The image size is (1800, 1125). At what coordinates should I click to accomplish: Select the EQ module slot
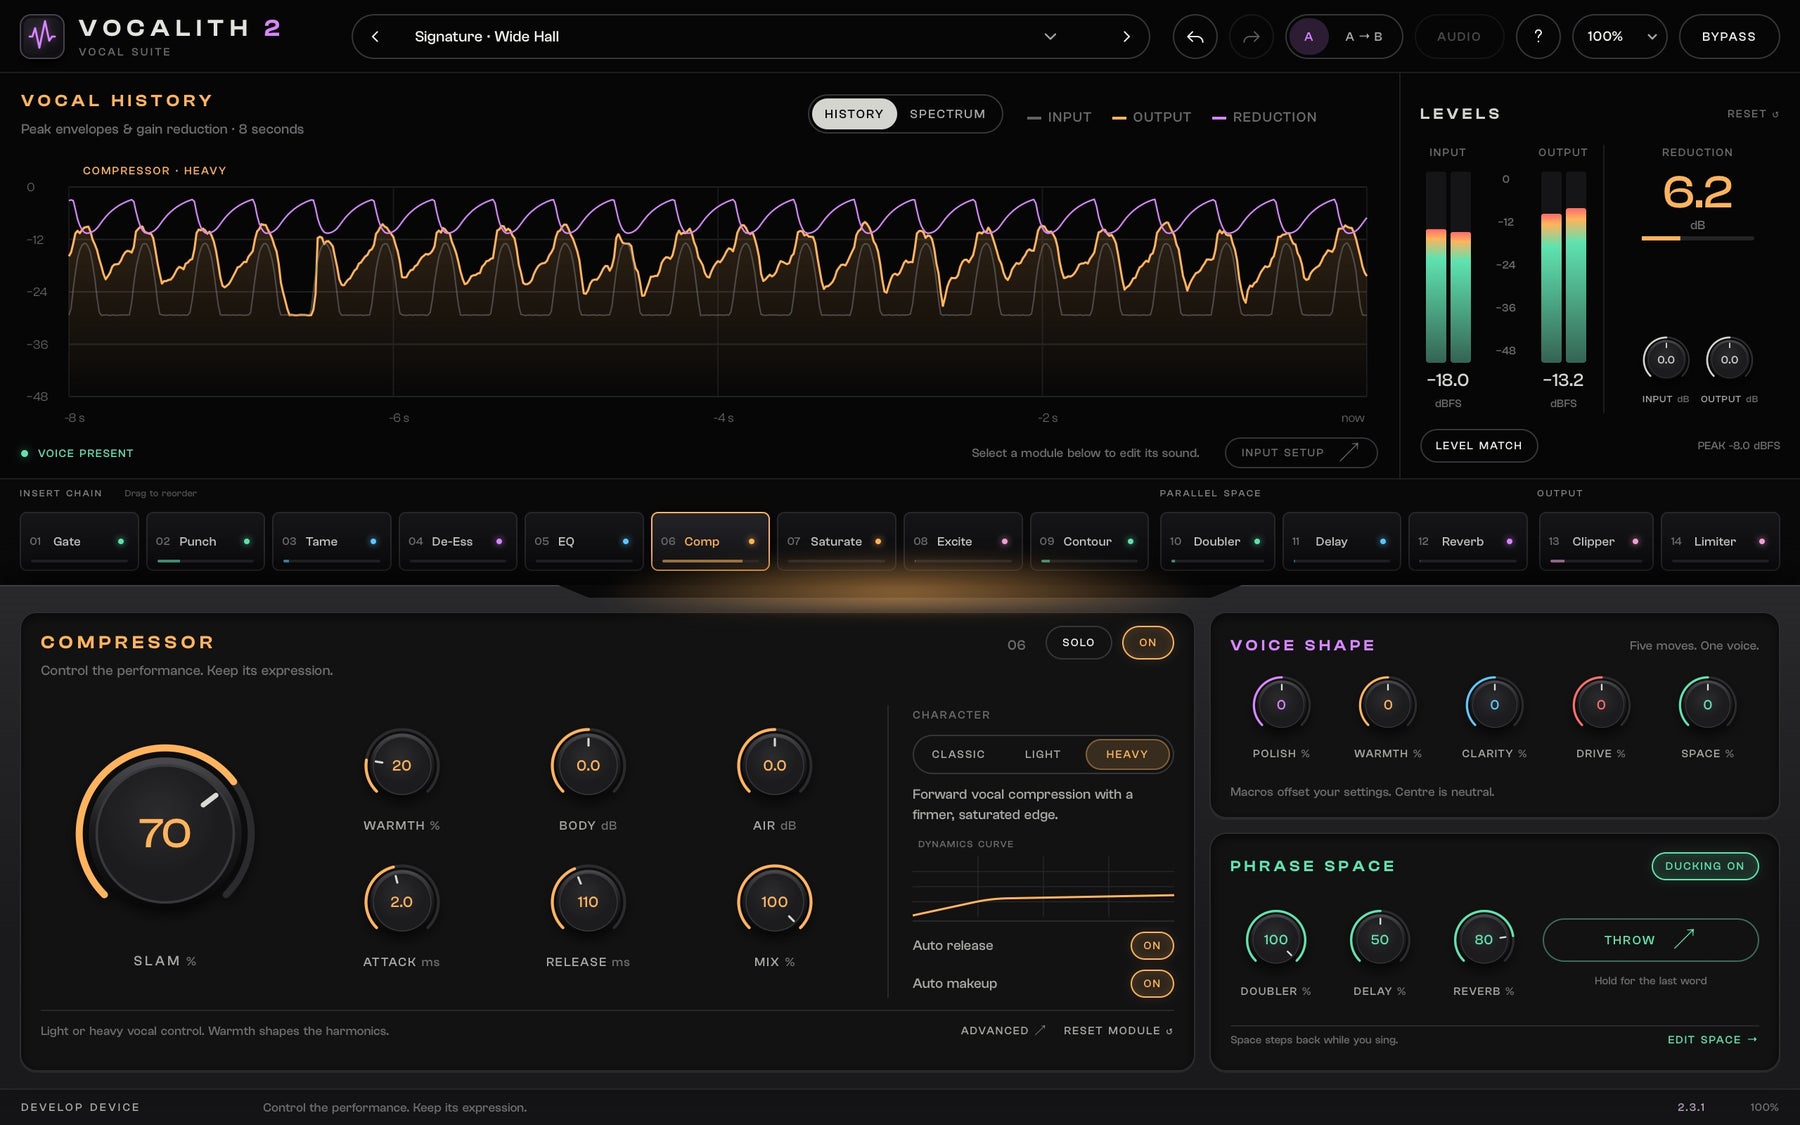click(584, 541)
